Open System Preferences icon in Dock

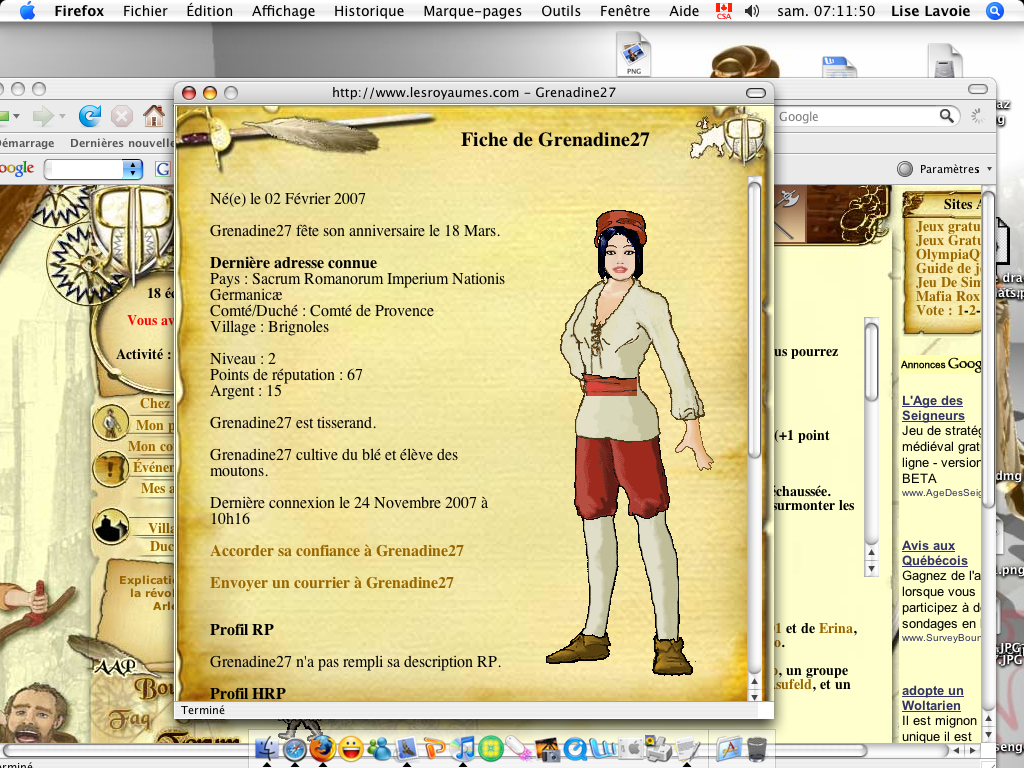pos(632,748)
